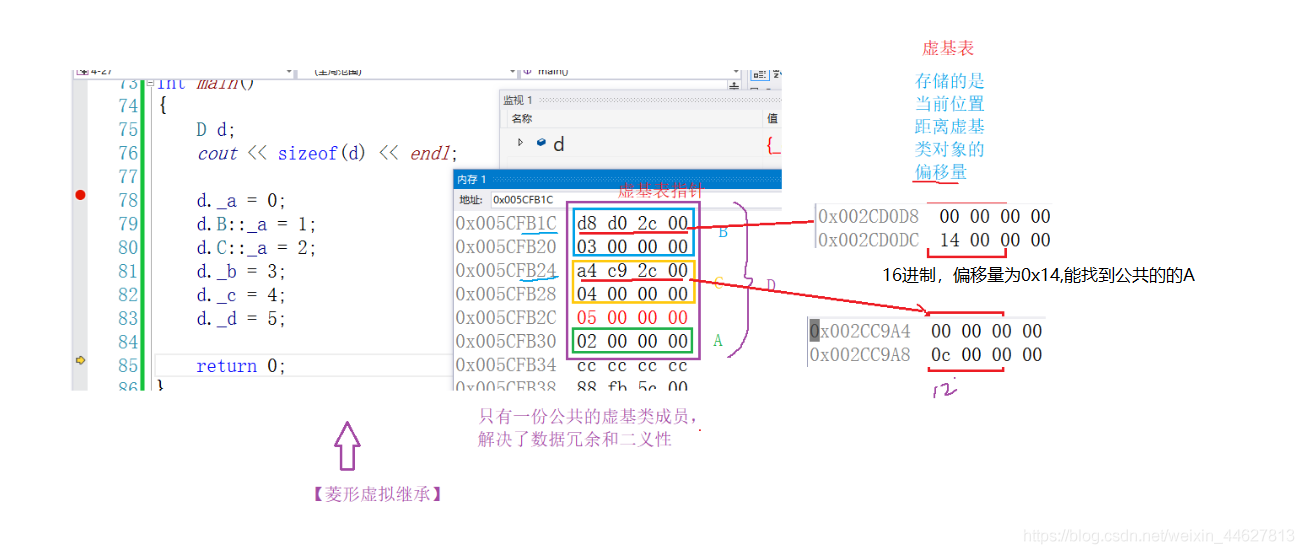Click the 名称 column header in Watch
Image resolution: width=1304 pixels, height=554 pixels.
tap(522, 119)
